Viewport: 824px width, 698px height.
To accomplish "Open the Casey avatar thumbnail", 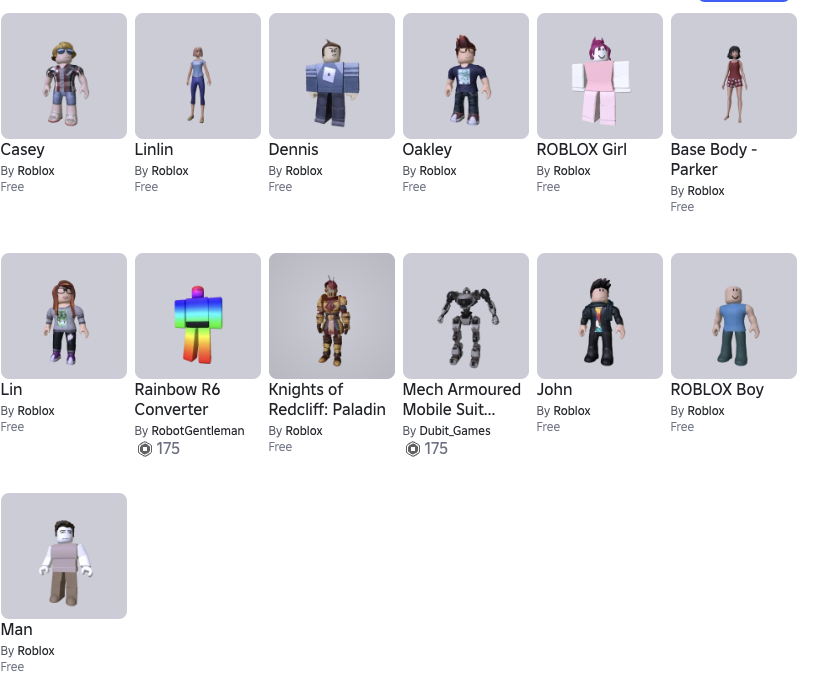I will tap(64, 76).
